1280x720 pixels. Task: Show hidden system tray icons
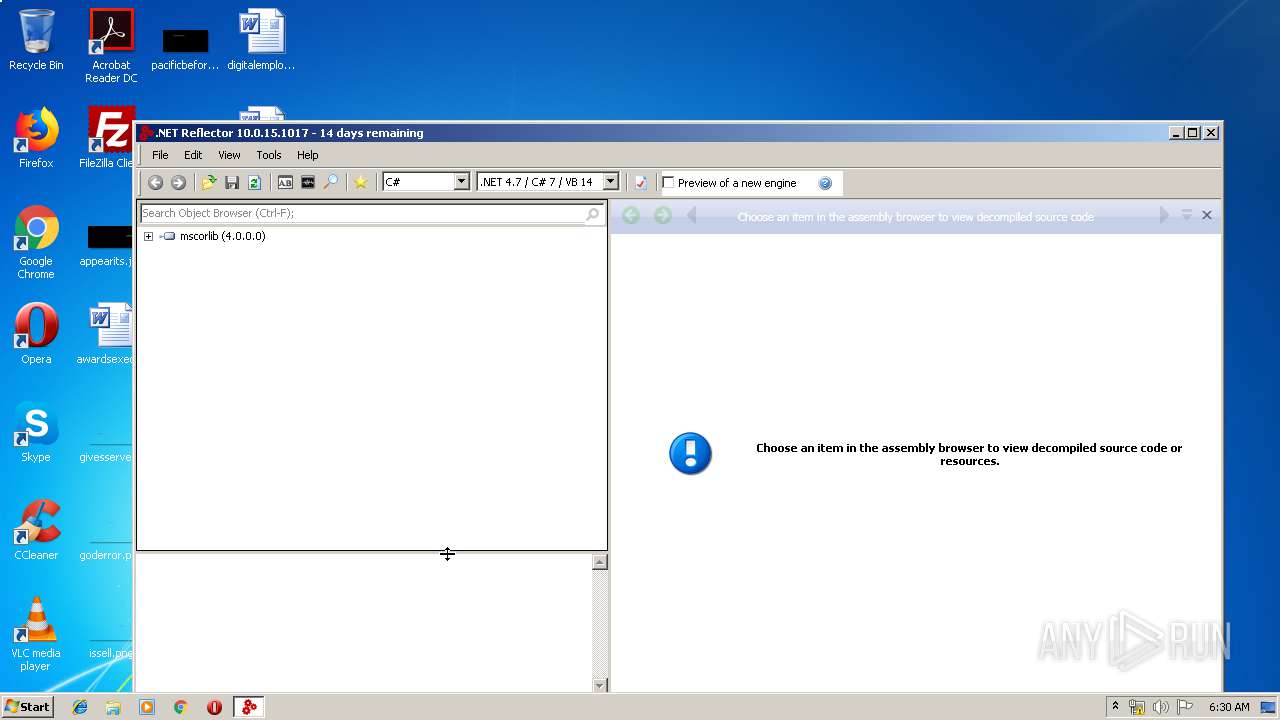click(1115, 707)
